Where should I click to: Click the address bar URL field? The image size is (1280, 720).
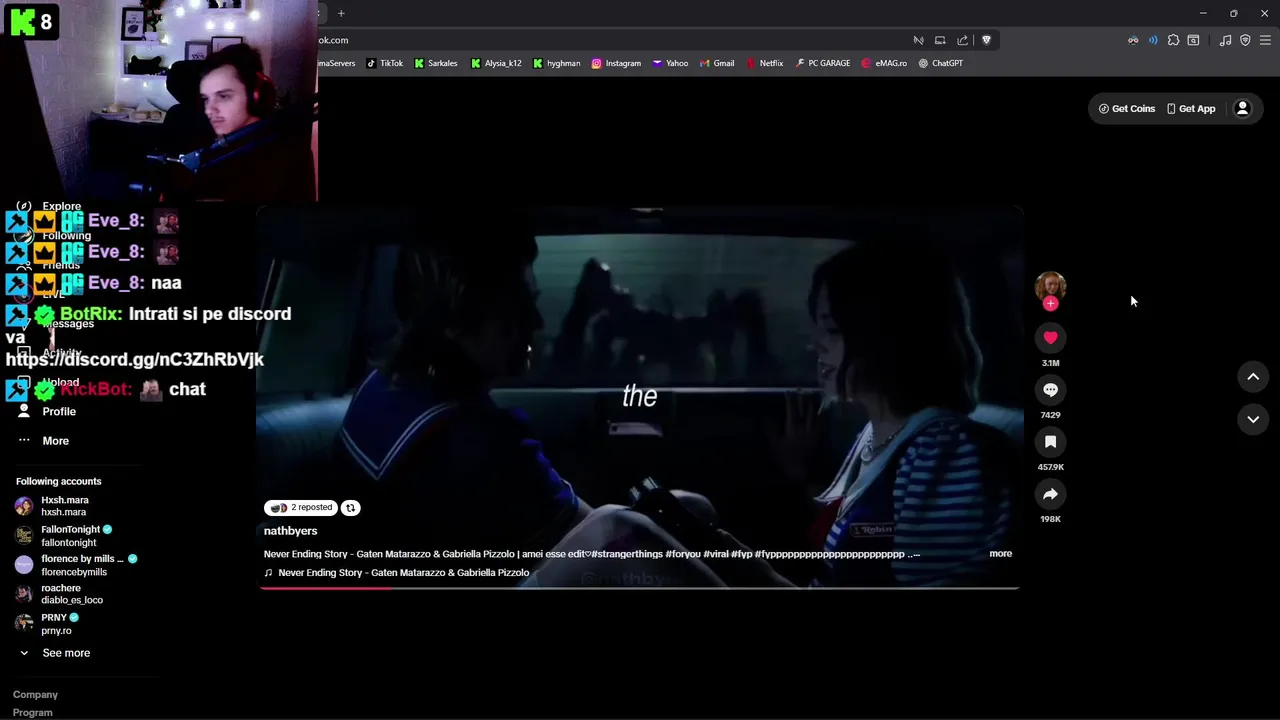click(x=610, y=40)
